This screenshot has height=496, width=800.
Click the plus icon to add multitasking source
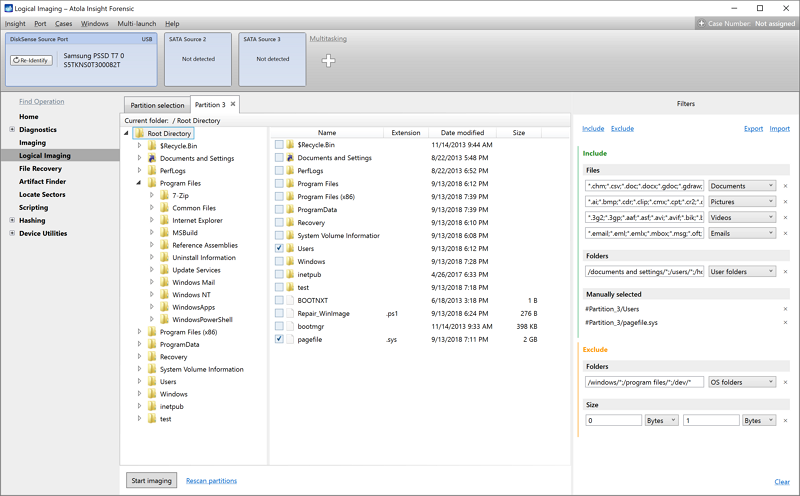point(328,61)
